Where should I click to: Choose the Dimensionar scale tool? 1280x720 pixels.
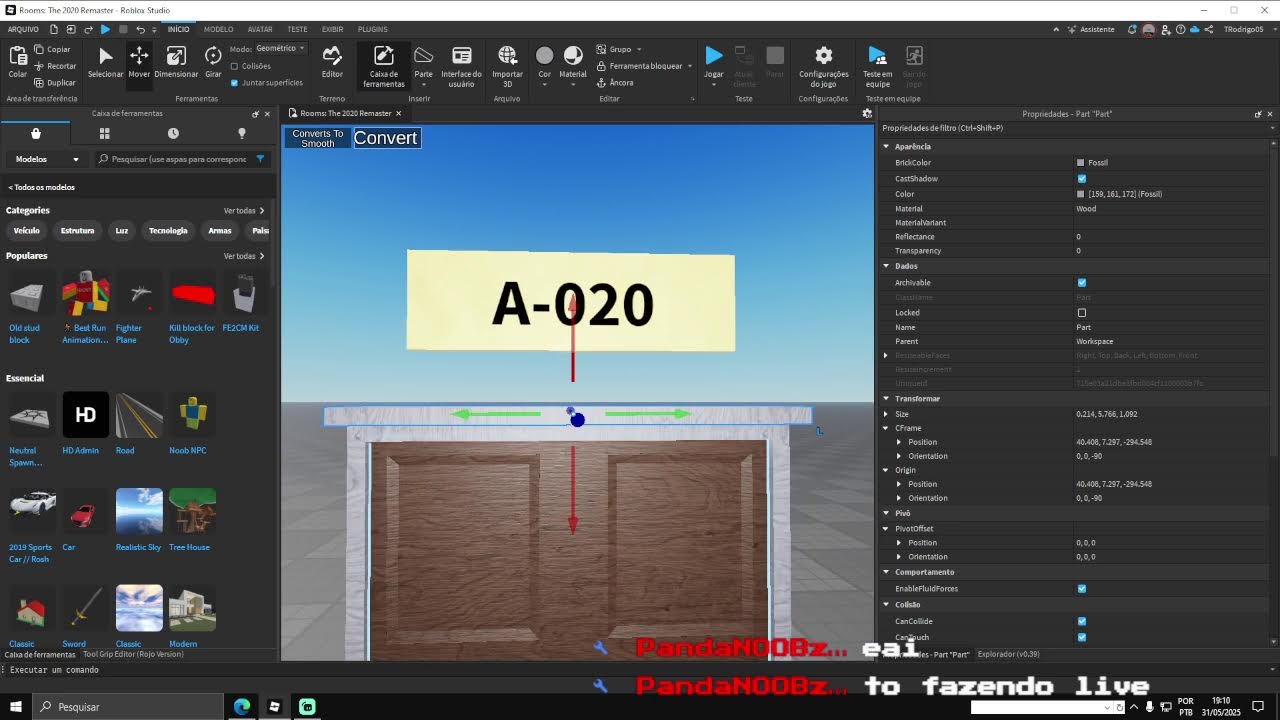pyautogui.click(x=176, y=62)
